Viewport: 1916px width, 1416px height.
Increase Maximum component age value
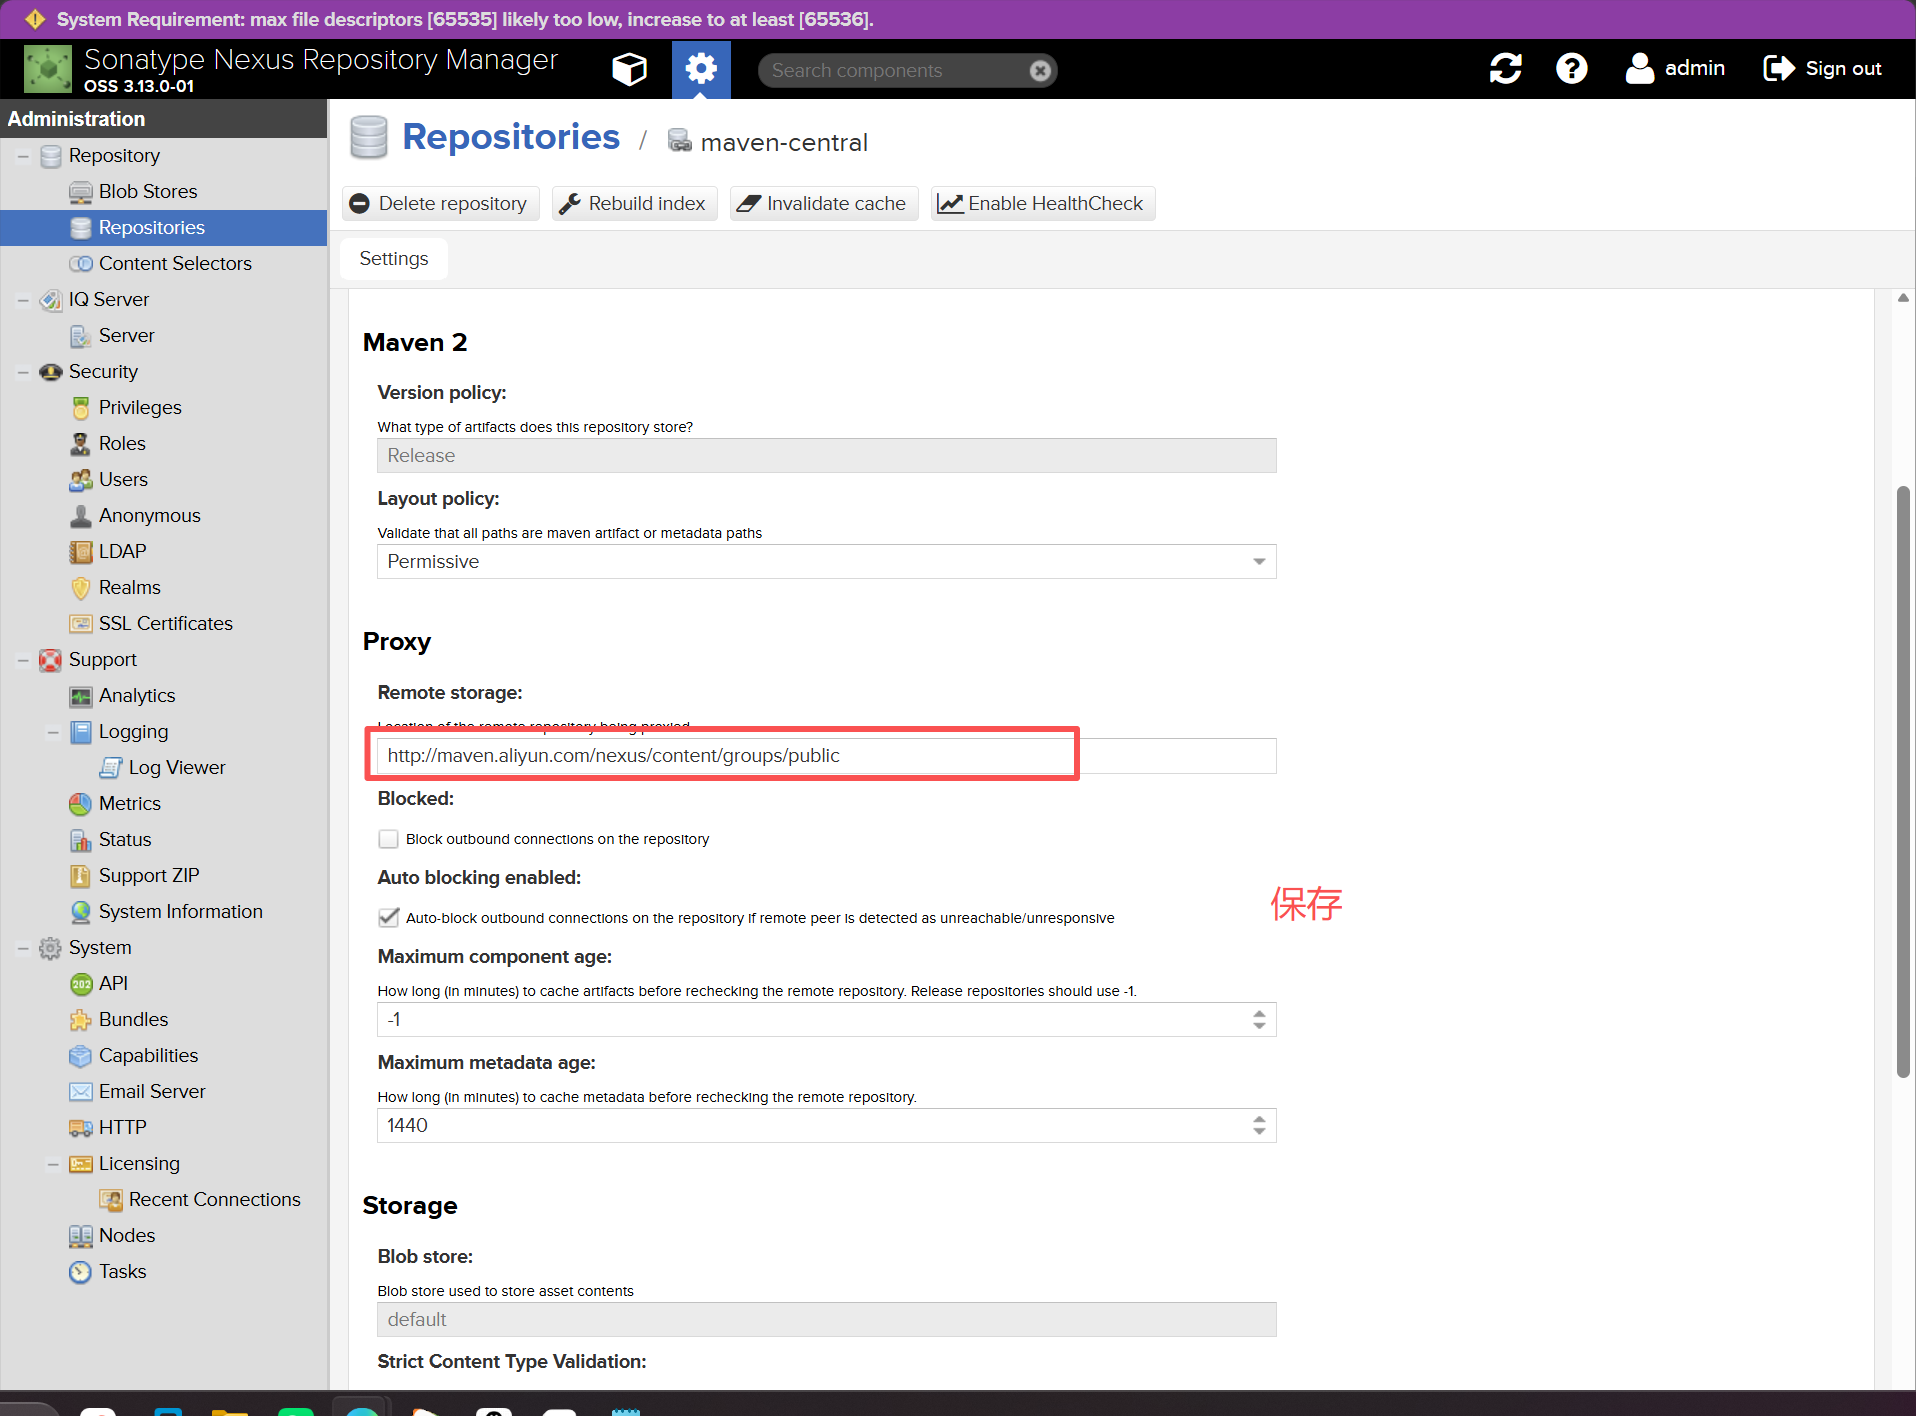(x=1259, y=1013)
